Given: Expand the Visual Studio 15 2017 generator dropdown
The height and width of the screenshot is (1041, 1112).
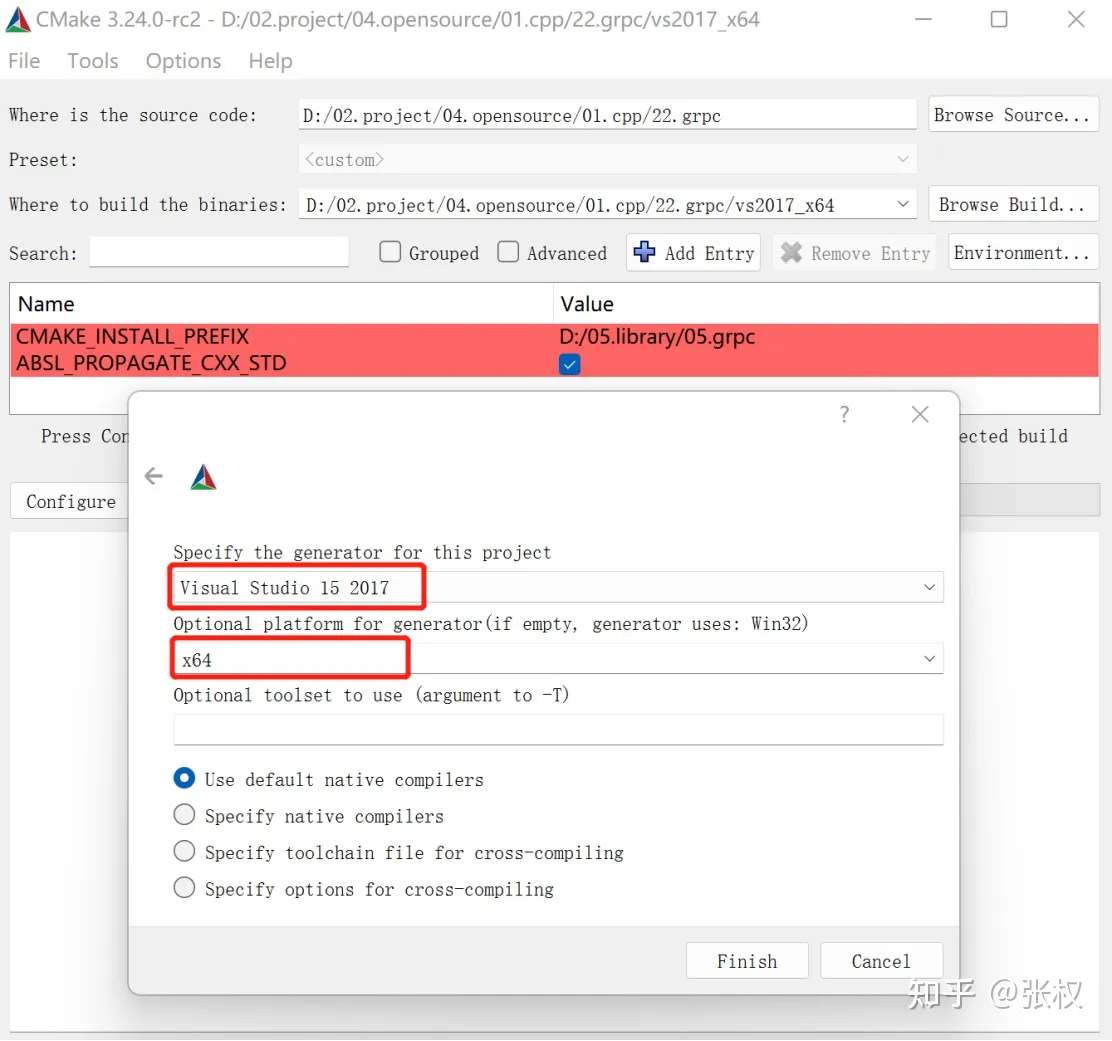Looking at the screenshot, I should pos(929,588).
